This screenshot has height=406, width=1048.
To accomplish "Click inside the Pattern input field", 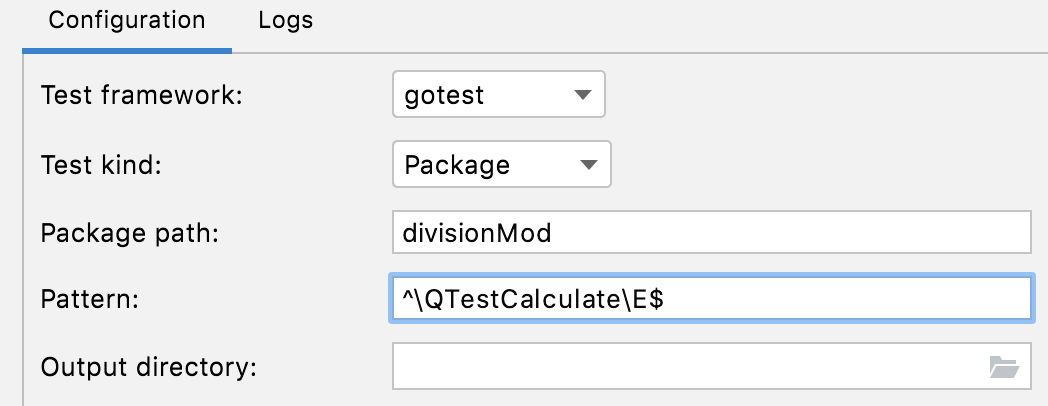I will 711,299.
